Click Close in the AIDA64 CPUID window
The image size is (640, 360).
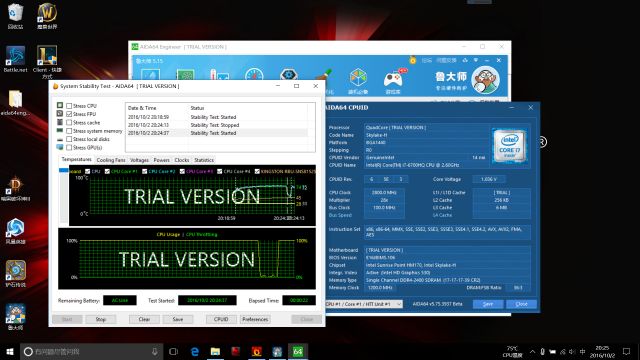pyautogui.click(x=521, y=304)
